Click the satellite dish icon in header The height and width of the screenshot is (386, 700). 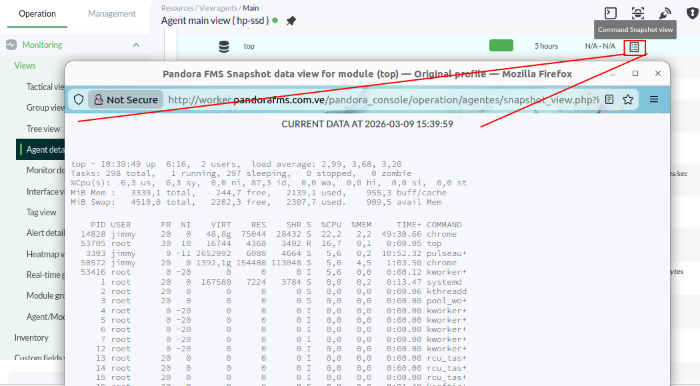[665, 13]
